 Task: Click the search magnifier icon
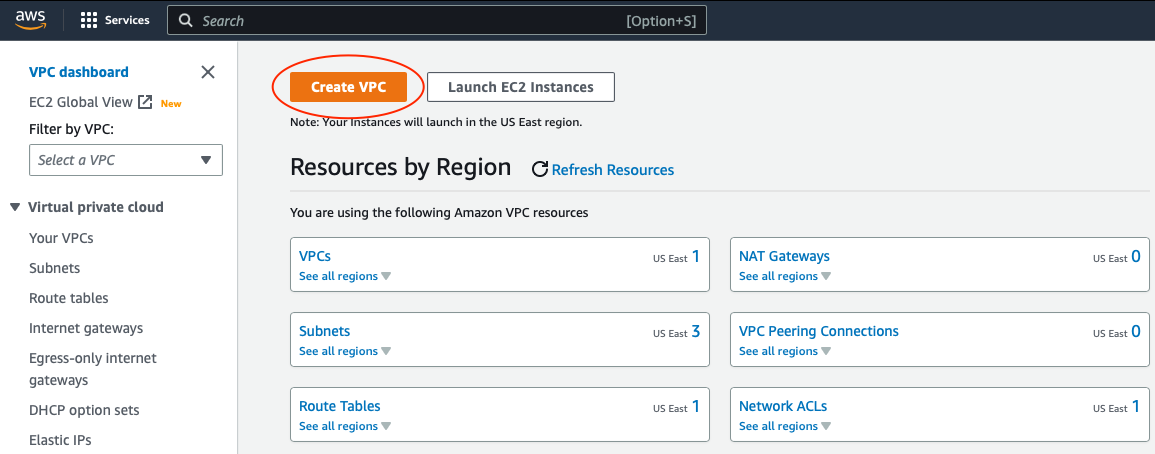tap(187, 21)
